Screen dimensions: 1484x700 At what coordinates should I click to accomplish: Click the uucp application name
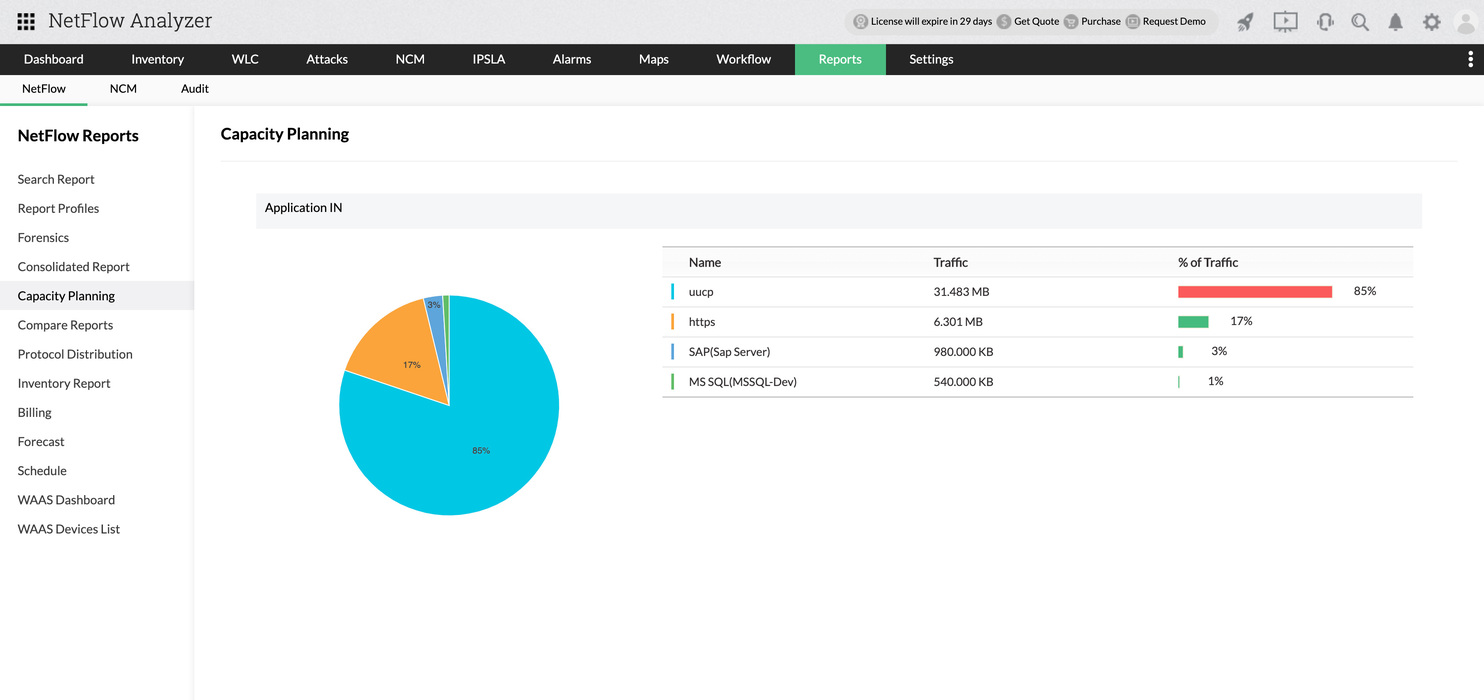tap(701, 292)
